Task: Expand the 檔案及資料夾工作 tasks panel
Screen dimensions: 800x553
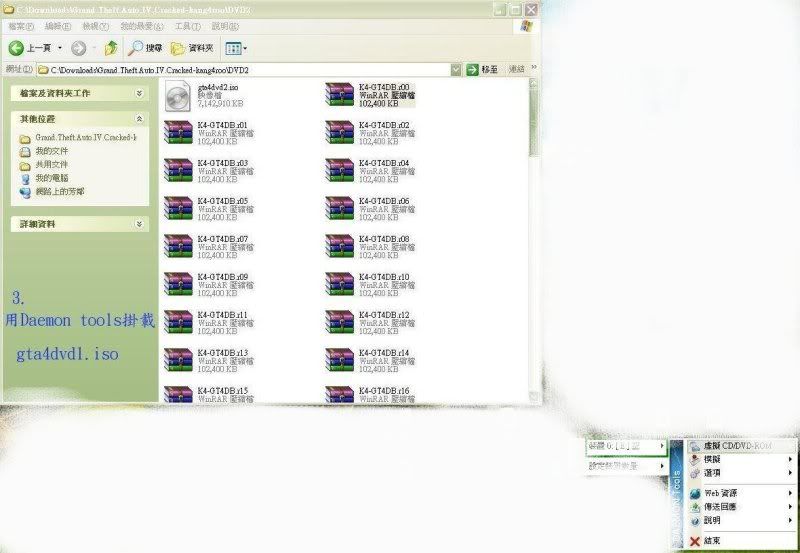Action: pyautogui.click(x=138, y=93)
